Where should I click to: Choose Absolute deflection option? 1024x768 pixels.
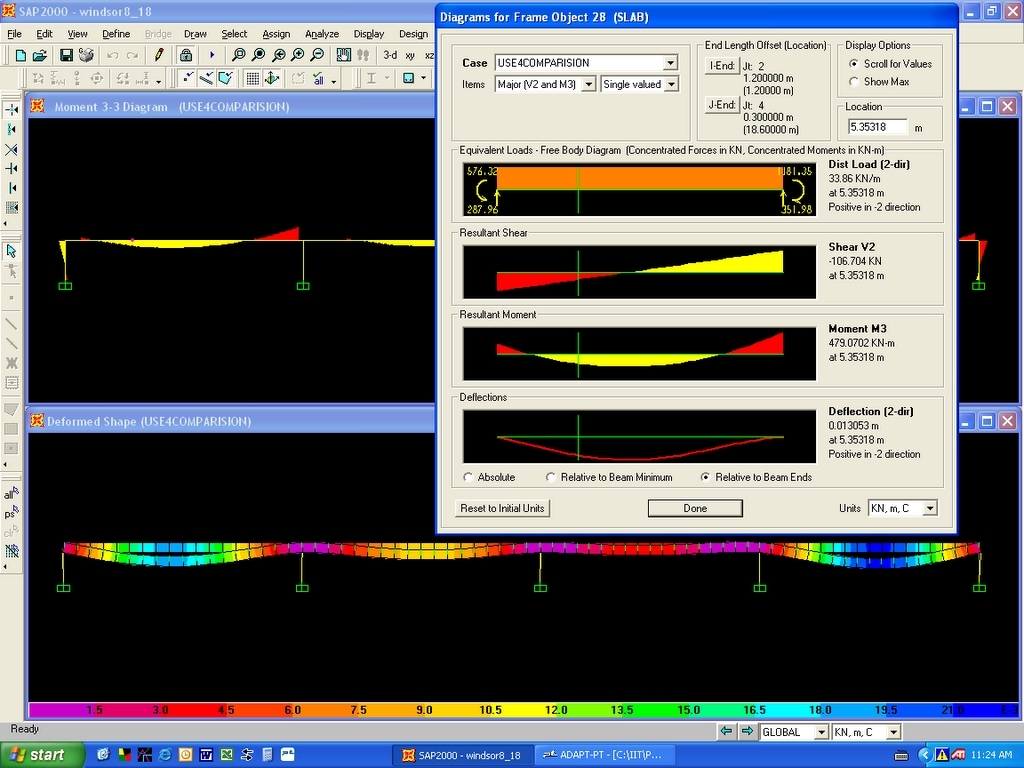click(x=468, y=478)
